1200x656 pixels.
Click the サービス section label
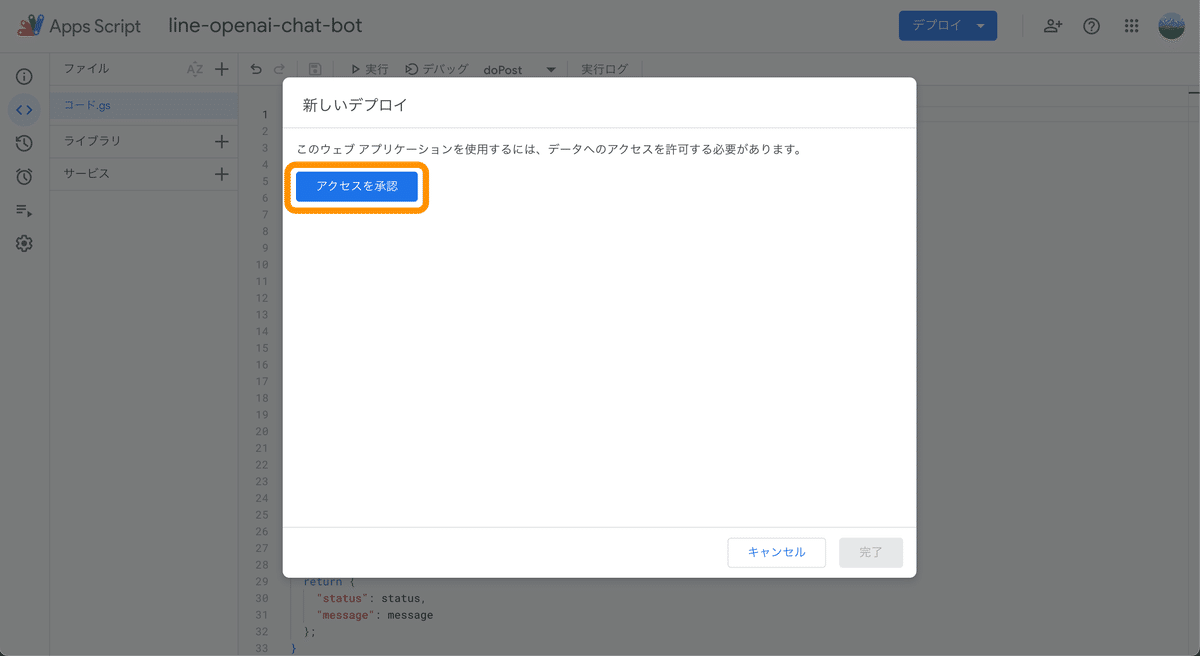click(x=87, y=174)
